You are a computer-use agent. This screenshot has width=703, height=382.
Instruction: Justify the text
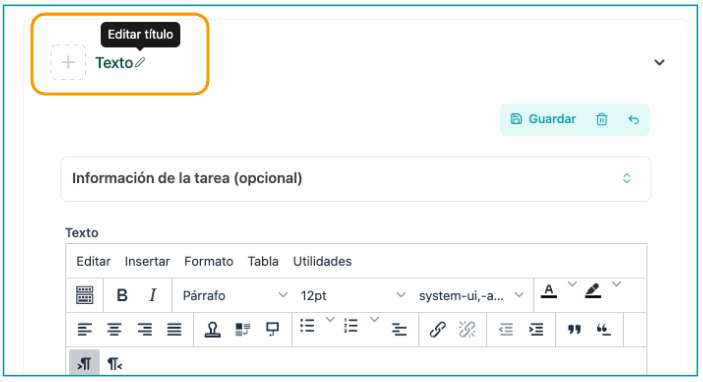[174, 330]
